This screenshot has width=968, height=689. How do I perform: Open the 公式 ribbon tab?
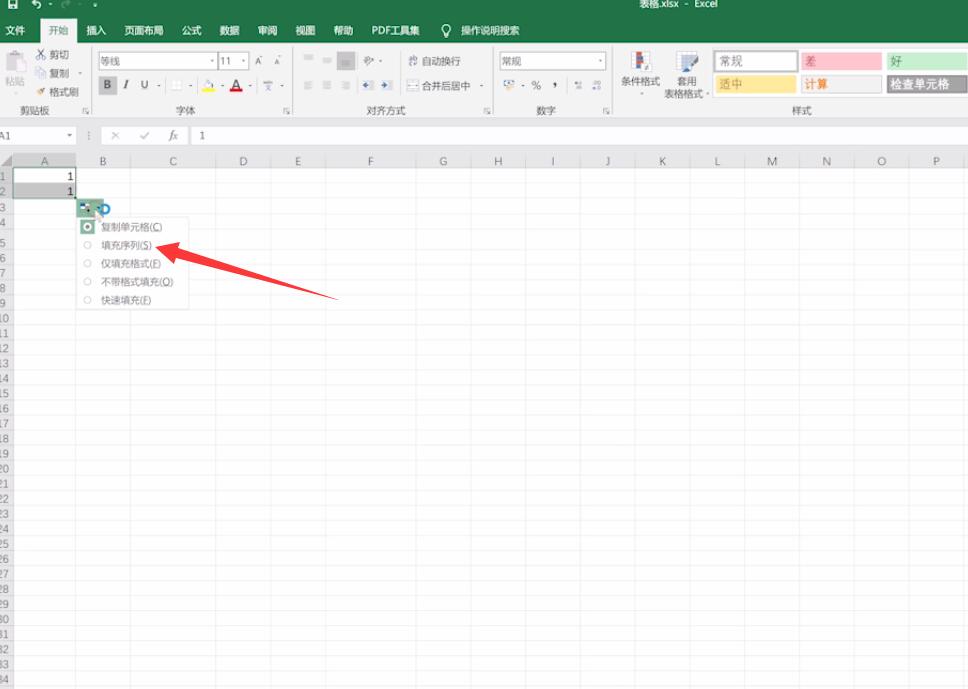tap(191, 30)
